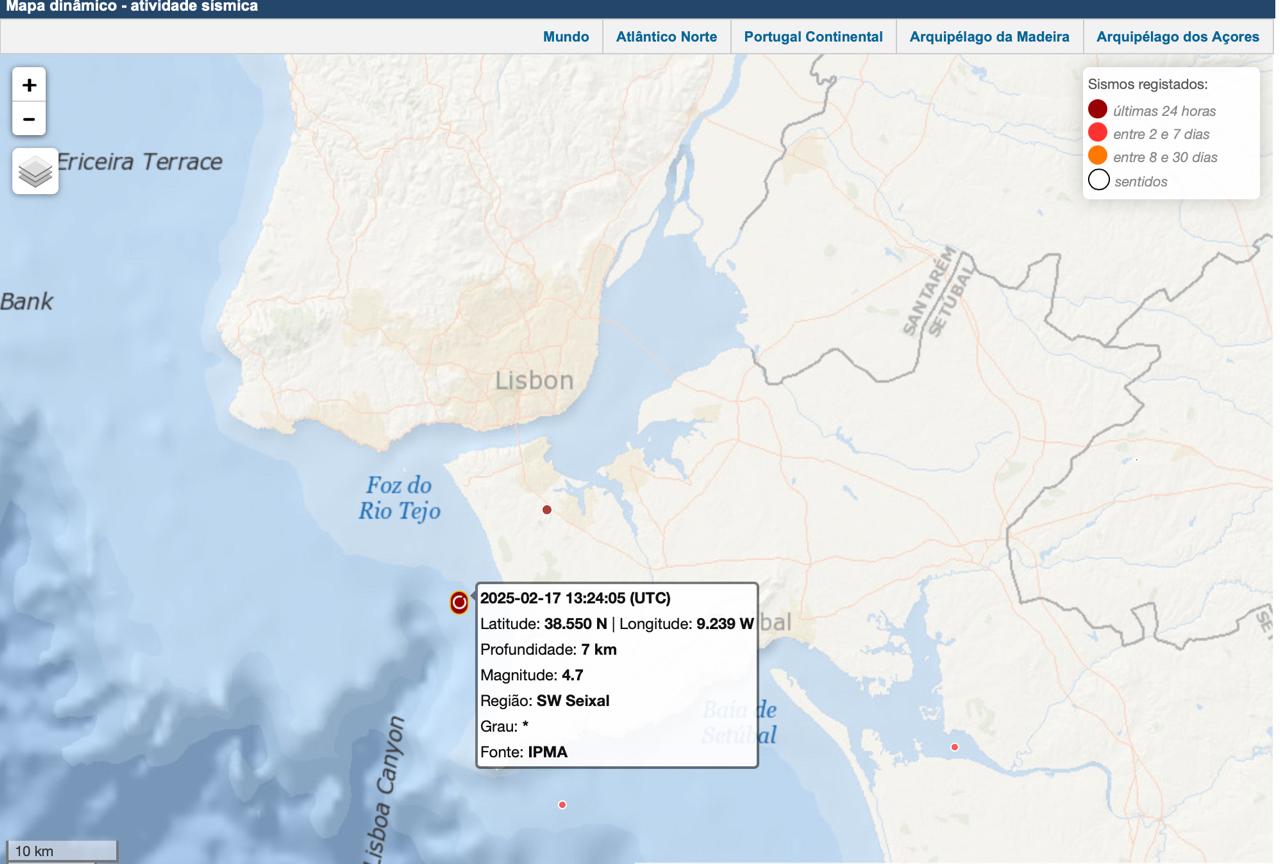
Task: Click the 'Fonte: IPMA' text in popup
Action: coord(524,752)
